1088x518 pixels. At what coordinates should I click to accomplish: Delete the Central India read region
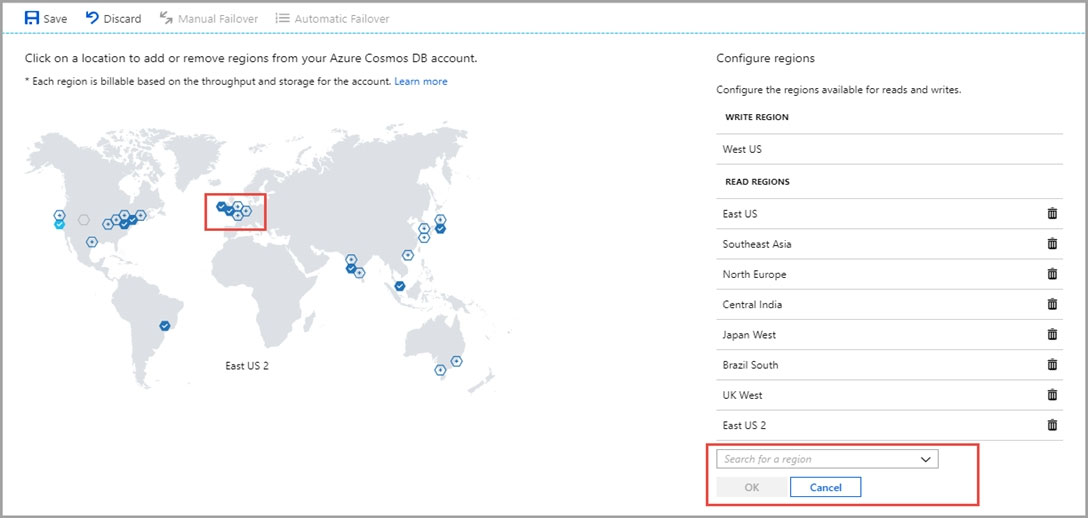(x=1052, y=304)
